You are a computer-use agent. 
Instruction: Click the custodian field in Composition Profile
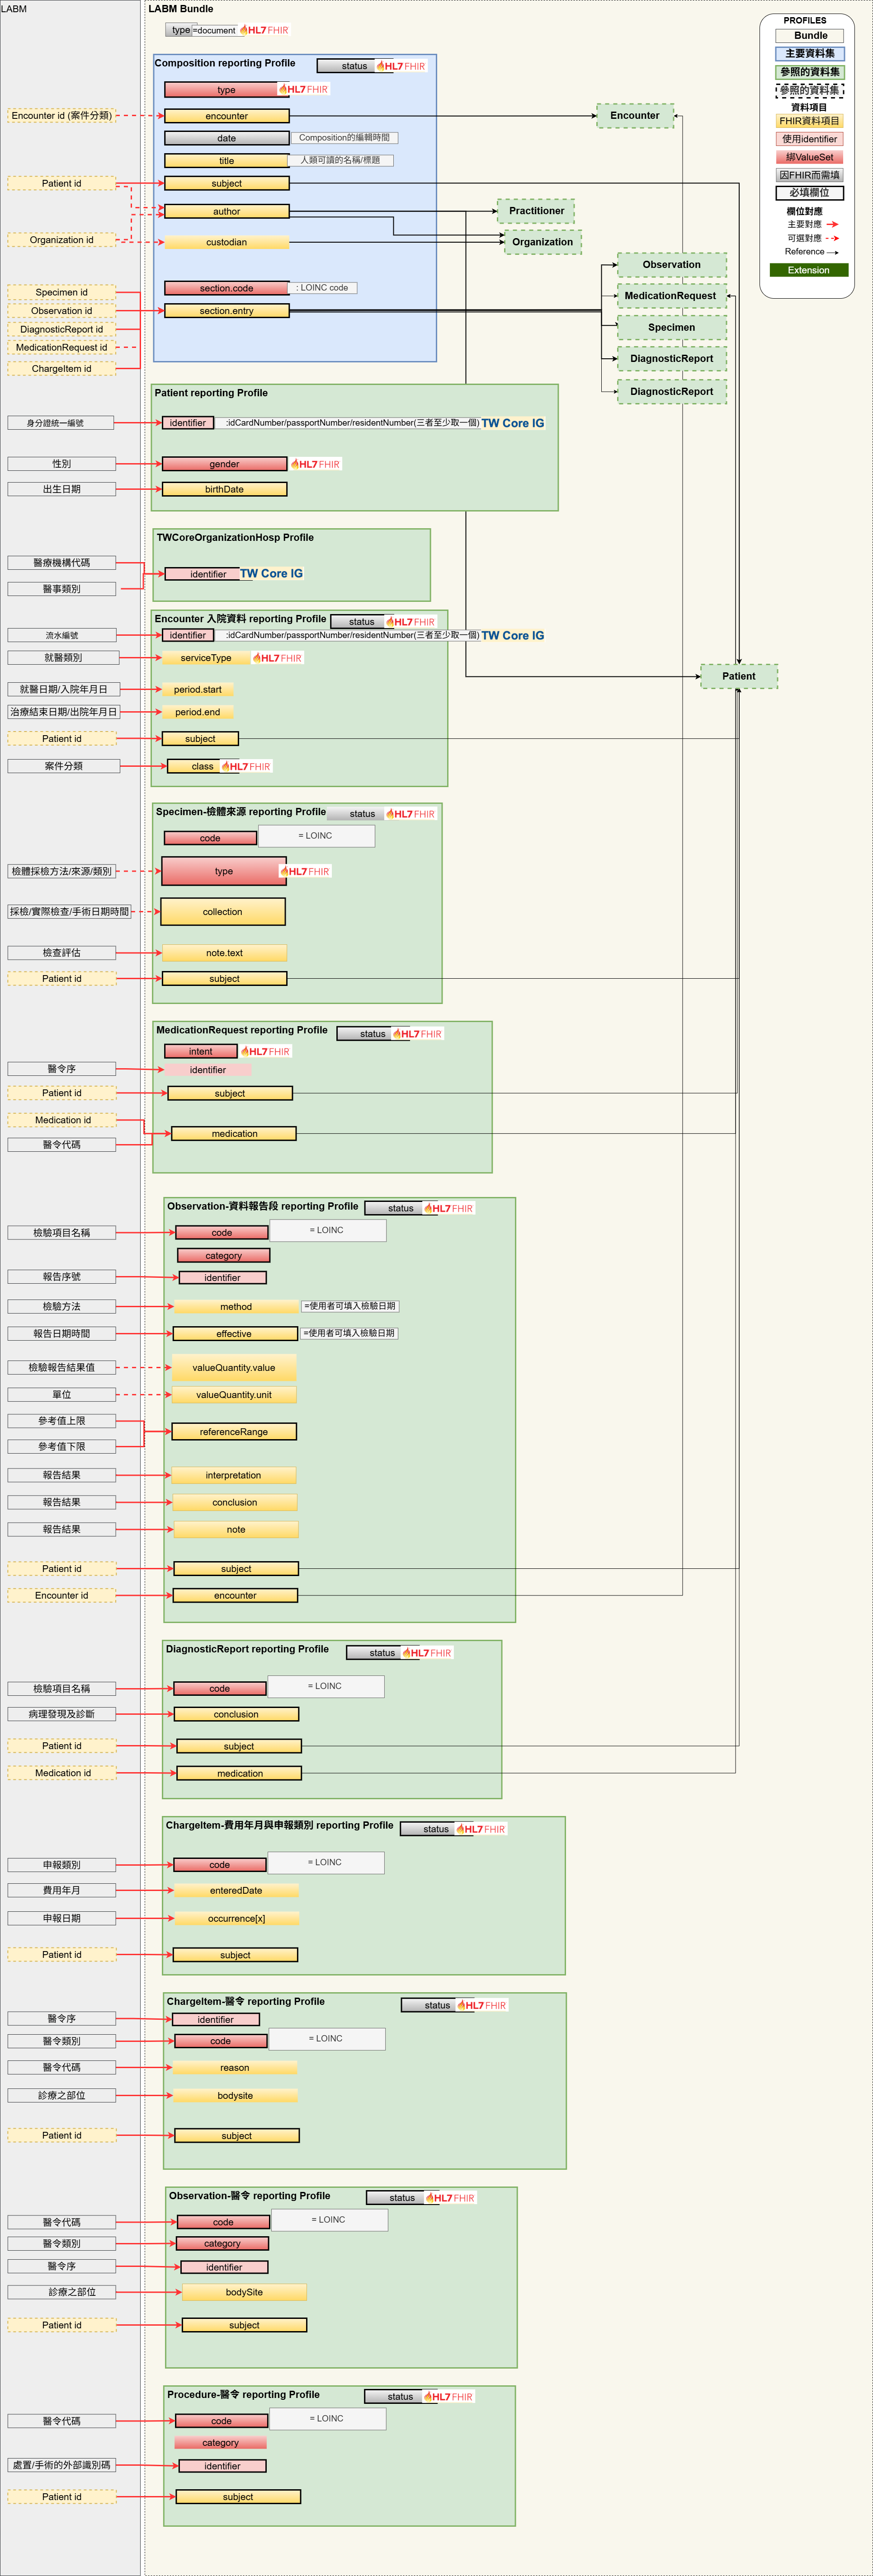click(227, 242)
